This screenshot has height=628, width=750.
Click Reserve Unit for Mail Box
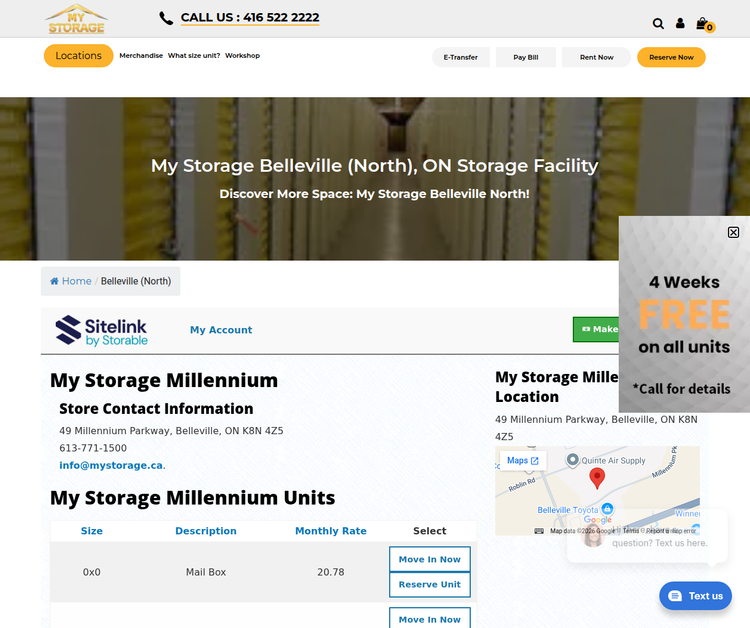click(430, 584)
